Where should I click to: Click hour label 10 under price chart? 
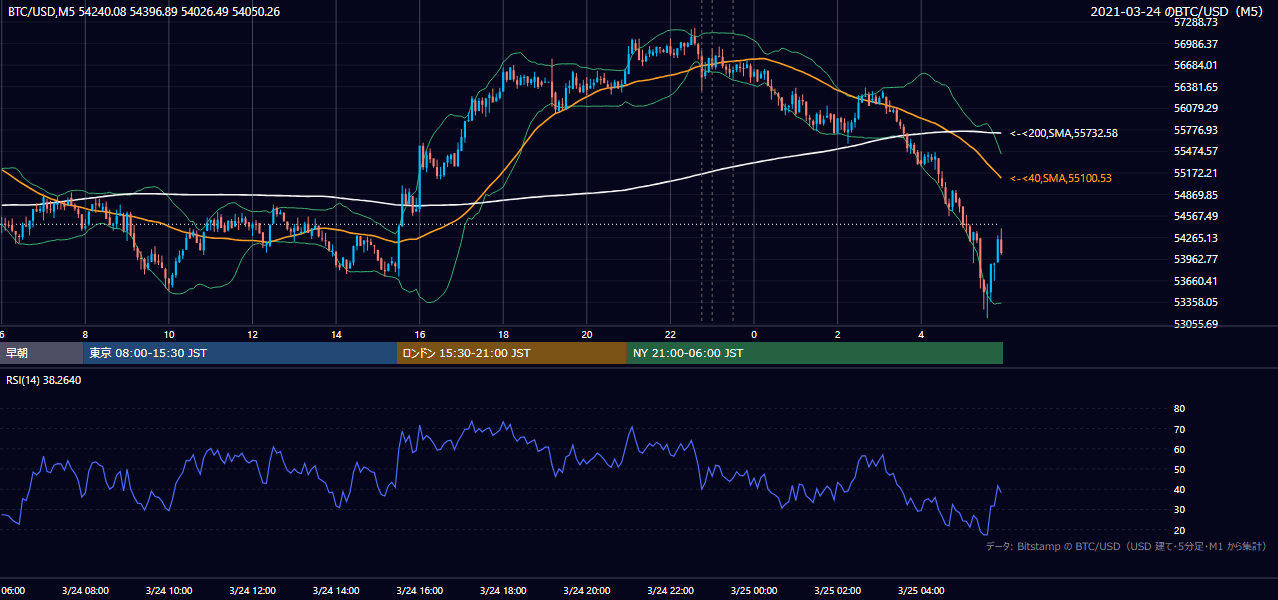(x=169, y=334)
